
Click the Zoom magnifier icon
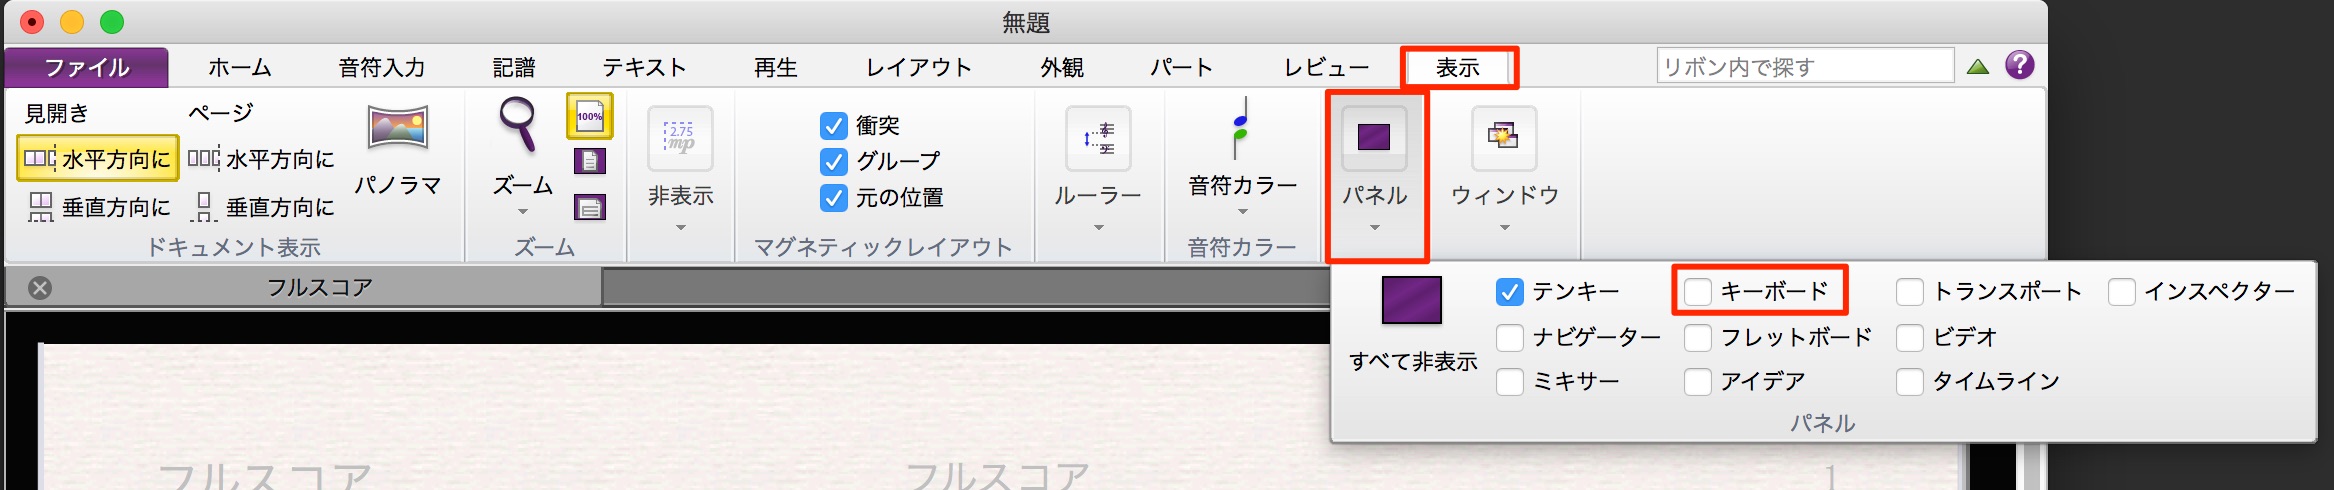coord(519,124)
